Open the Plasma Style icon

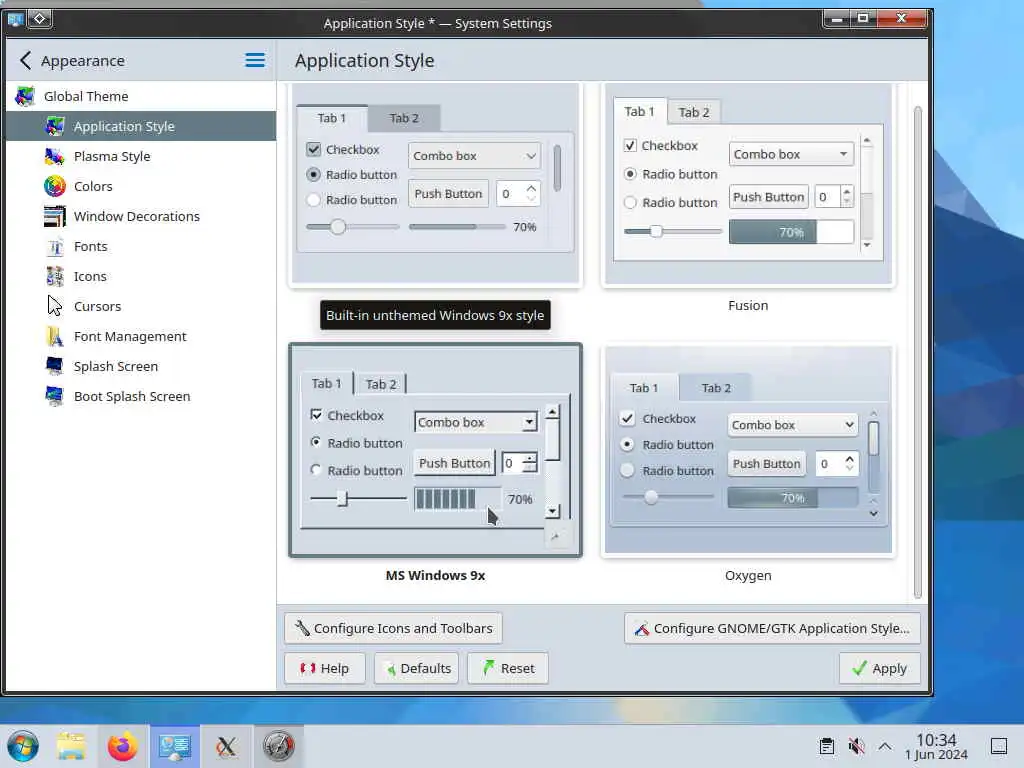(x=55, y=156)
